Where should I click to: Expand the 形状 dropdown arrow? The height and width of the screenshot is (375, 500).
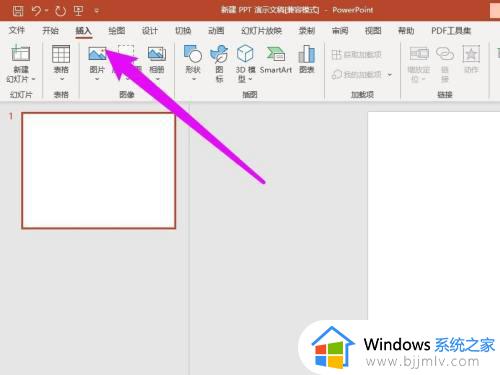(194, 79)
